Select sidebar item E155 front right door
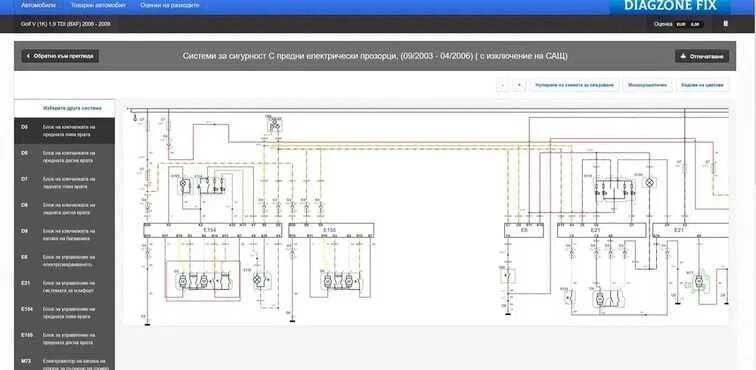Viewport: 756px width, 370px height. (65, 339)
